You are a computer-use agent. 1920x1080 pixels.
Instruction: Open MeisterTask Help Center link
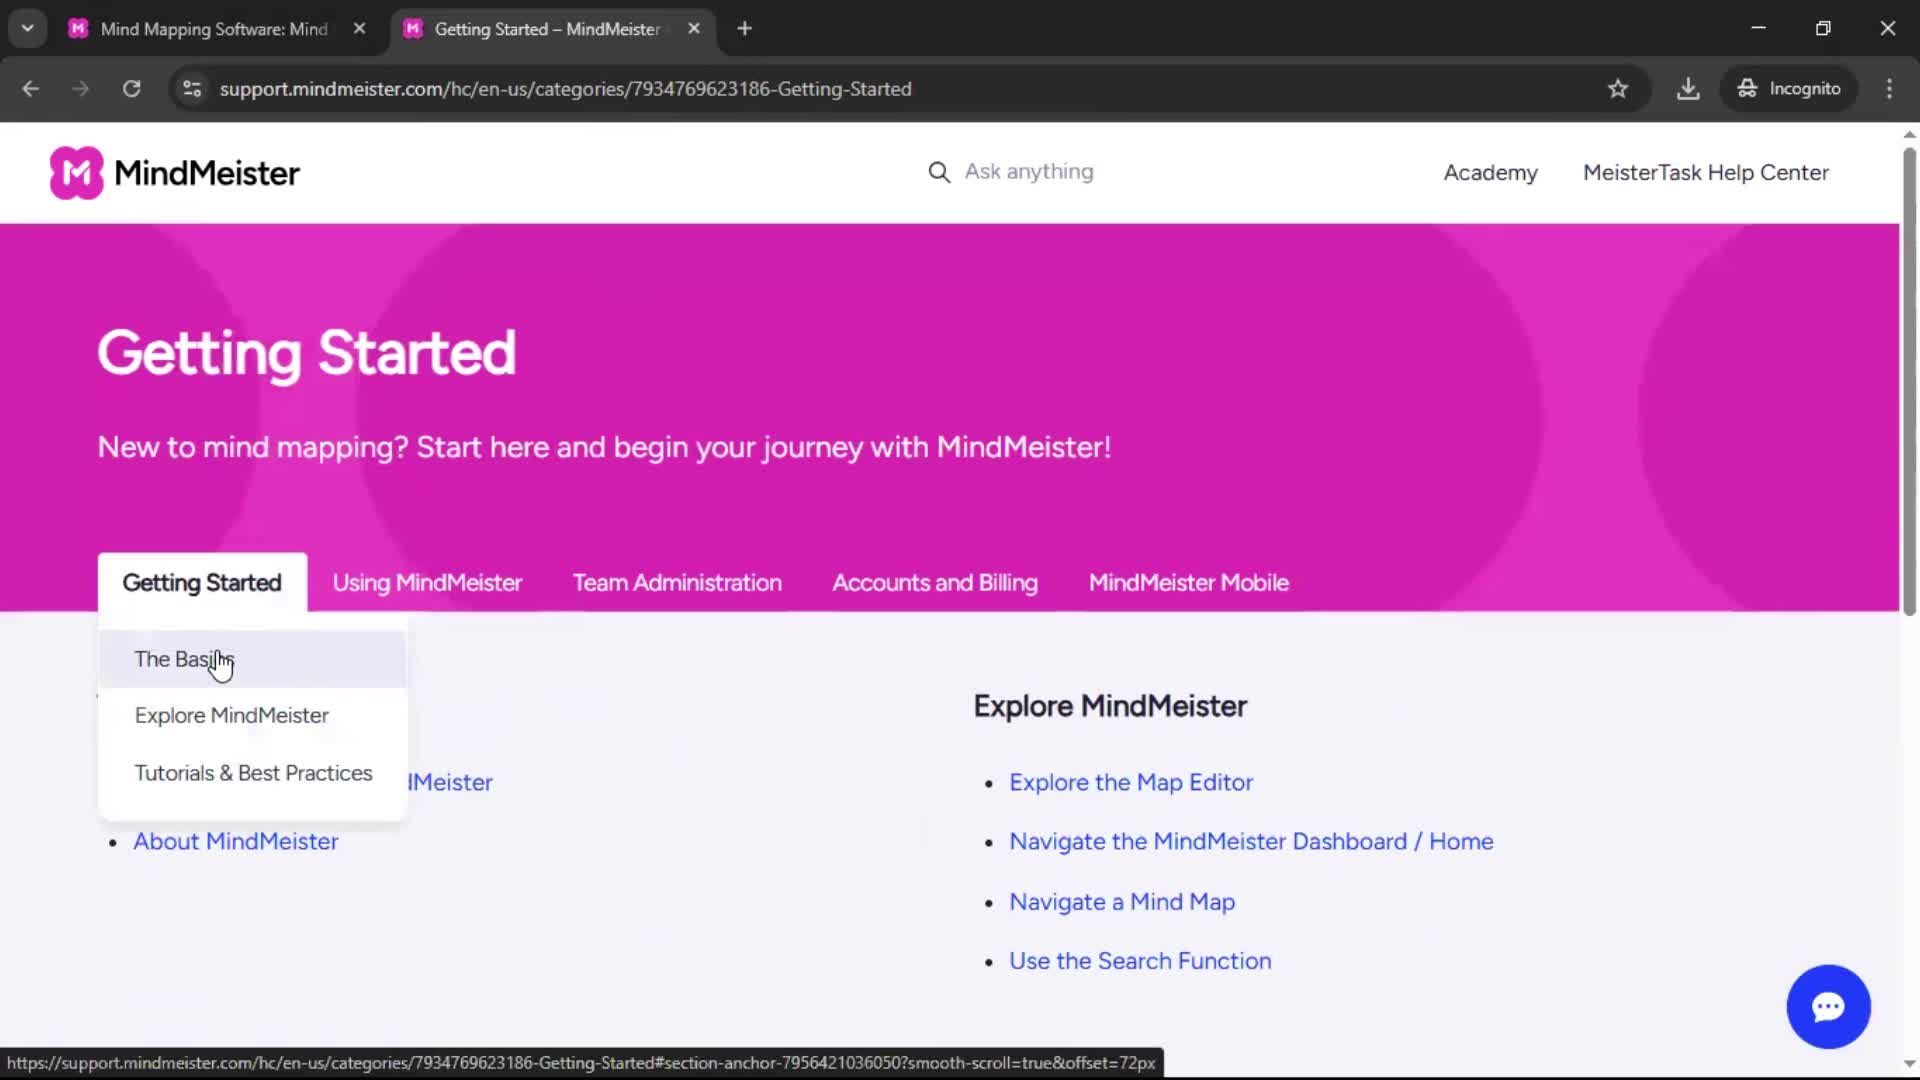pyautogui.click(x=1706, y=173)
